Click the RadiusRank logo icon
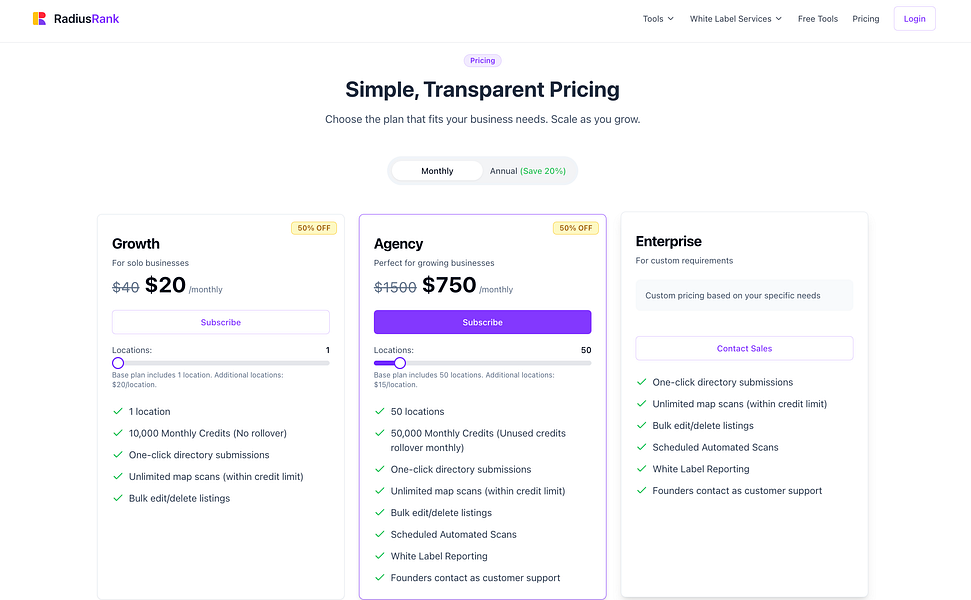 (x=39, y=19)
